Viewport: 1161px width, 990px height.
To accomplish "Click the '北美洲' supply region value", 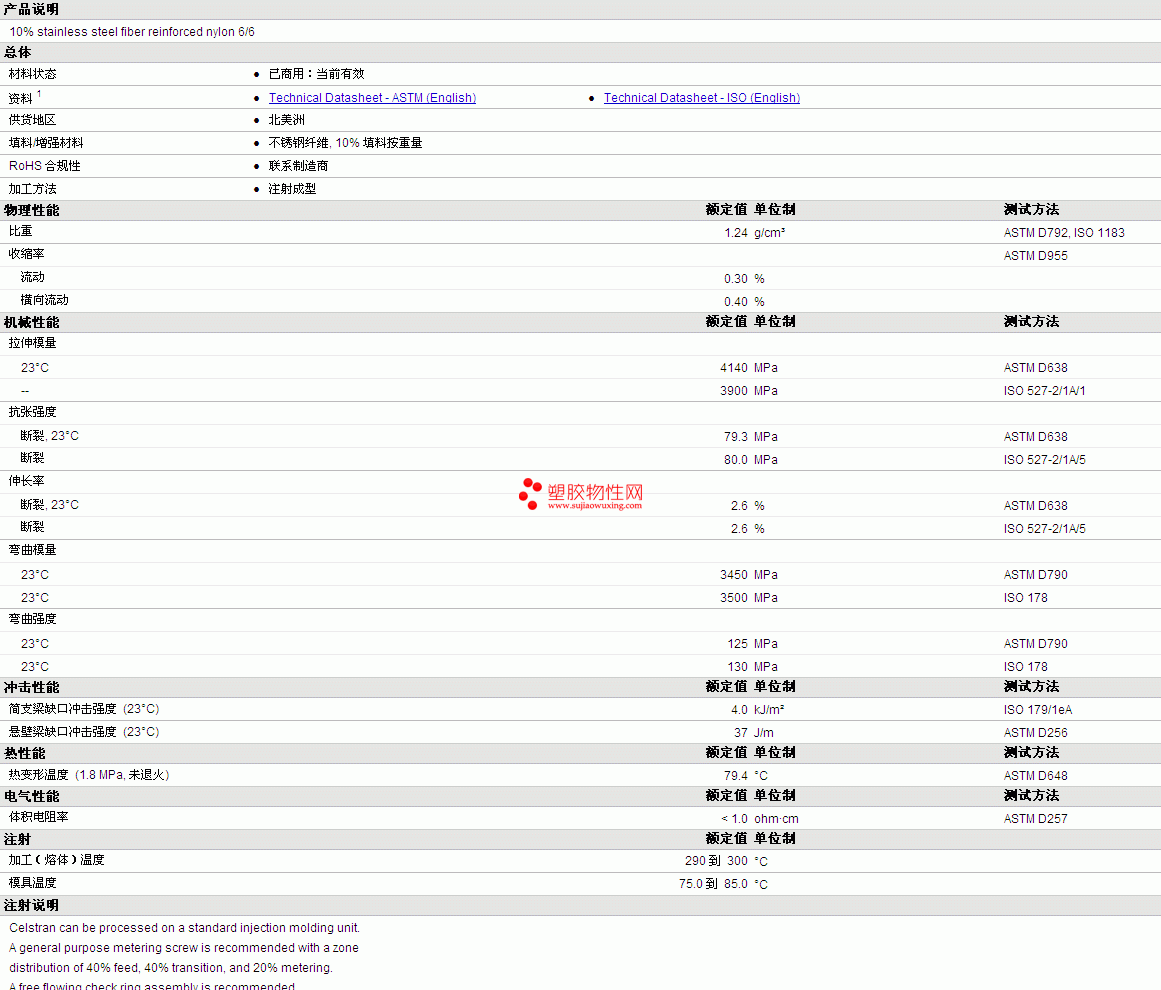I will tap(287, 120).
